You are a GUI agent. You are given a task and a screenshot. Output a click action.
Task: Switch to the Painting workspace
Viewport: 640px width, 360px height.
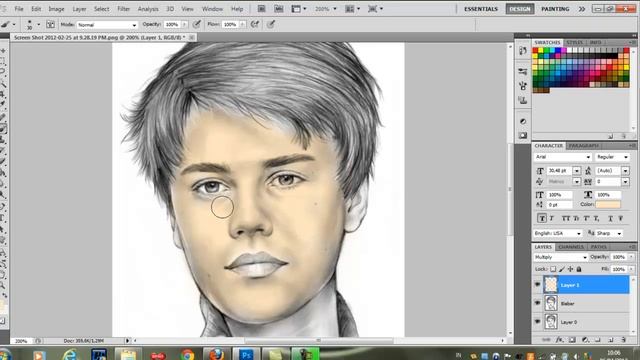pyautogui.click(x=555, y=9)
